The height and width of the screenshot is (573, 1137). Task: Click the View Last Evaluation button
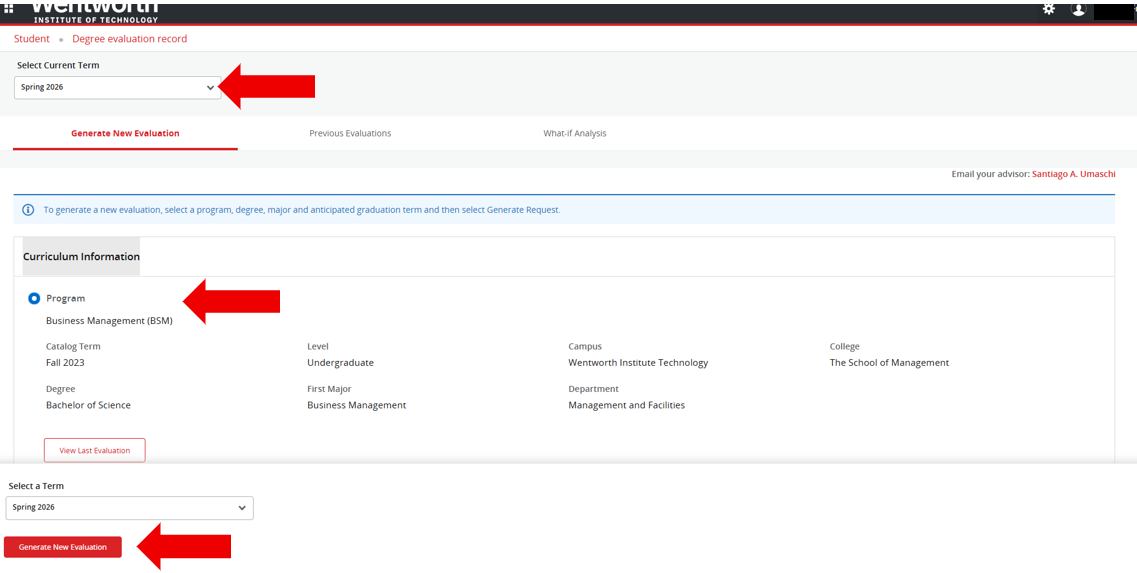pos(94,450)
